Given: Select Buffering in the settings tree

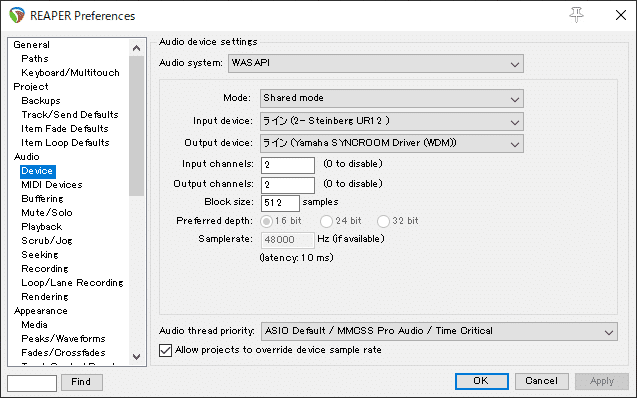Looking at the screenshot, I should [x=42, y=199].
